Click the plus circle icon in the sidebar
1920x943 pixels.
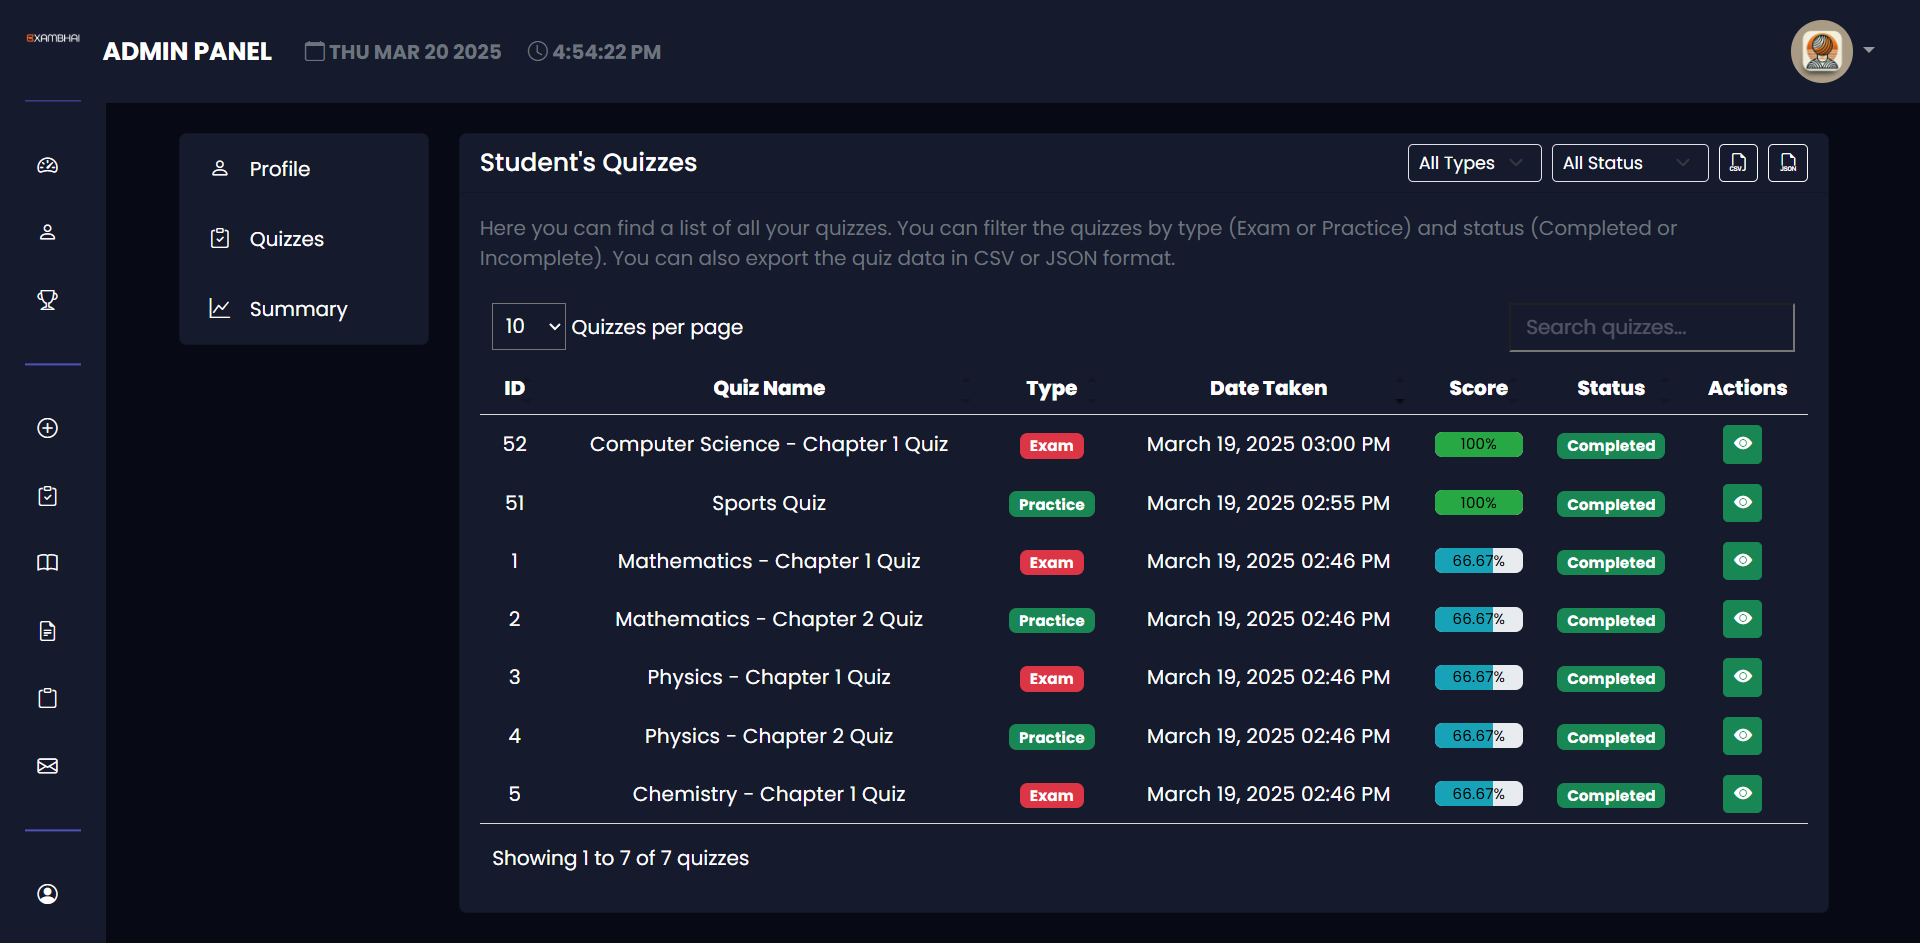tap(47, 428)
